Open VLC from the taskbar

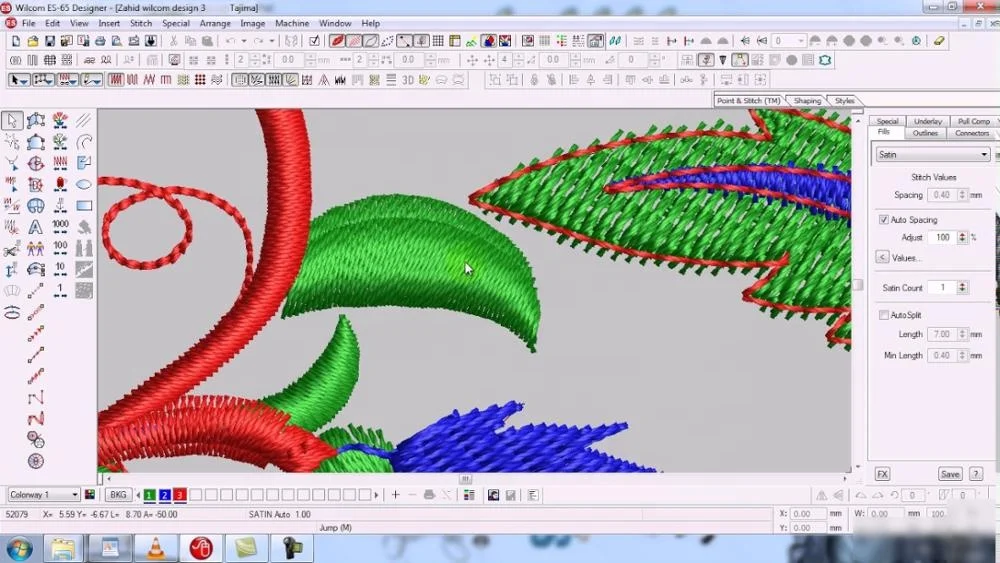156,548
